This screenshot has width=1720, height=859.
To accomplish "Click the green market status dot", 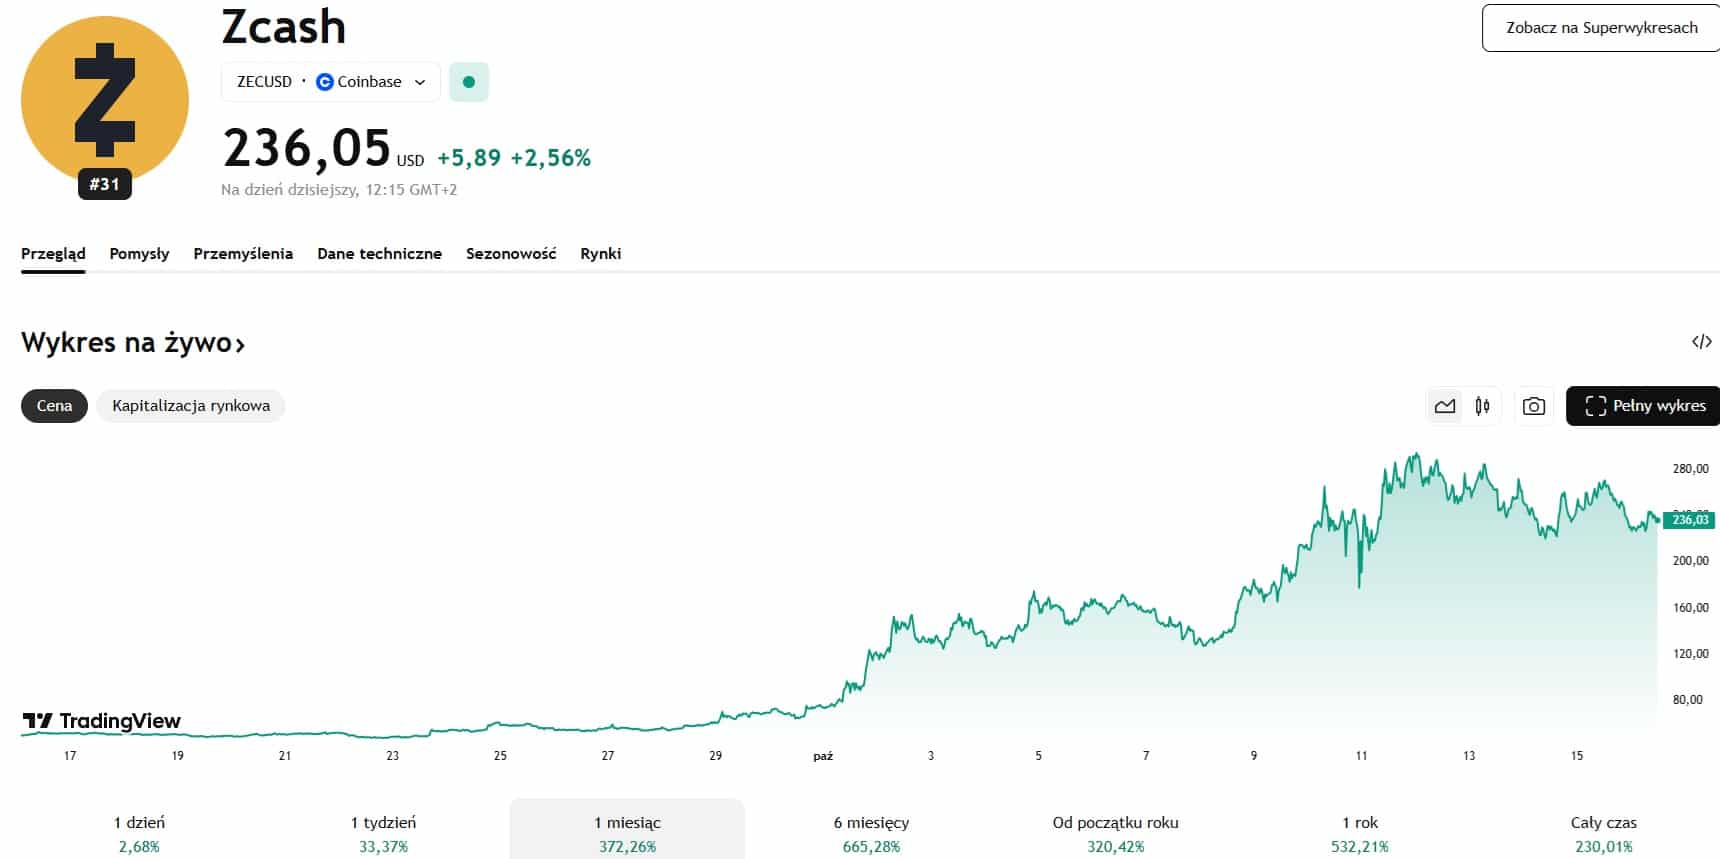I will point(469,82).
